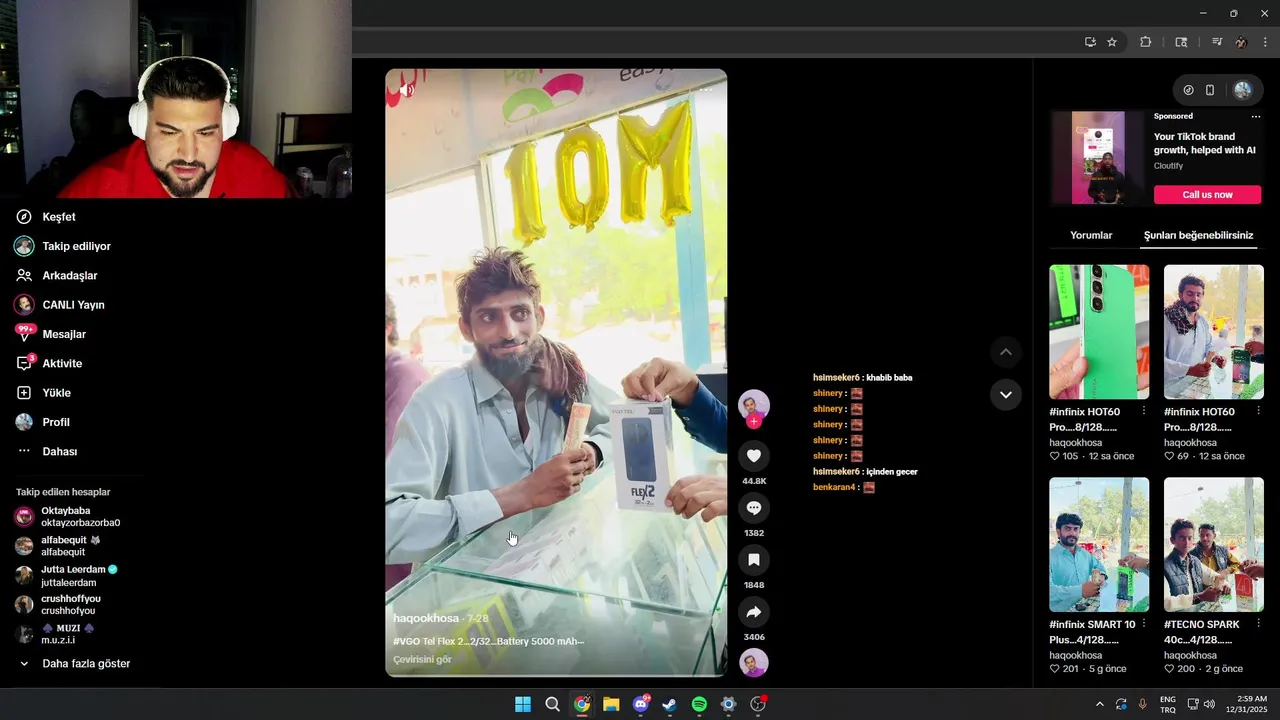Go to previous video with up chevron

(1006, 352)
